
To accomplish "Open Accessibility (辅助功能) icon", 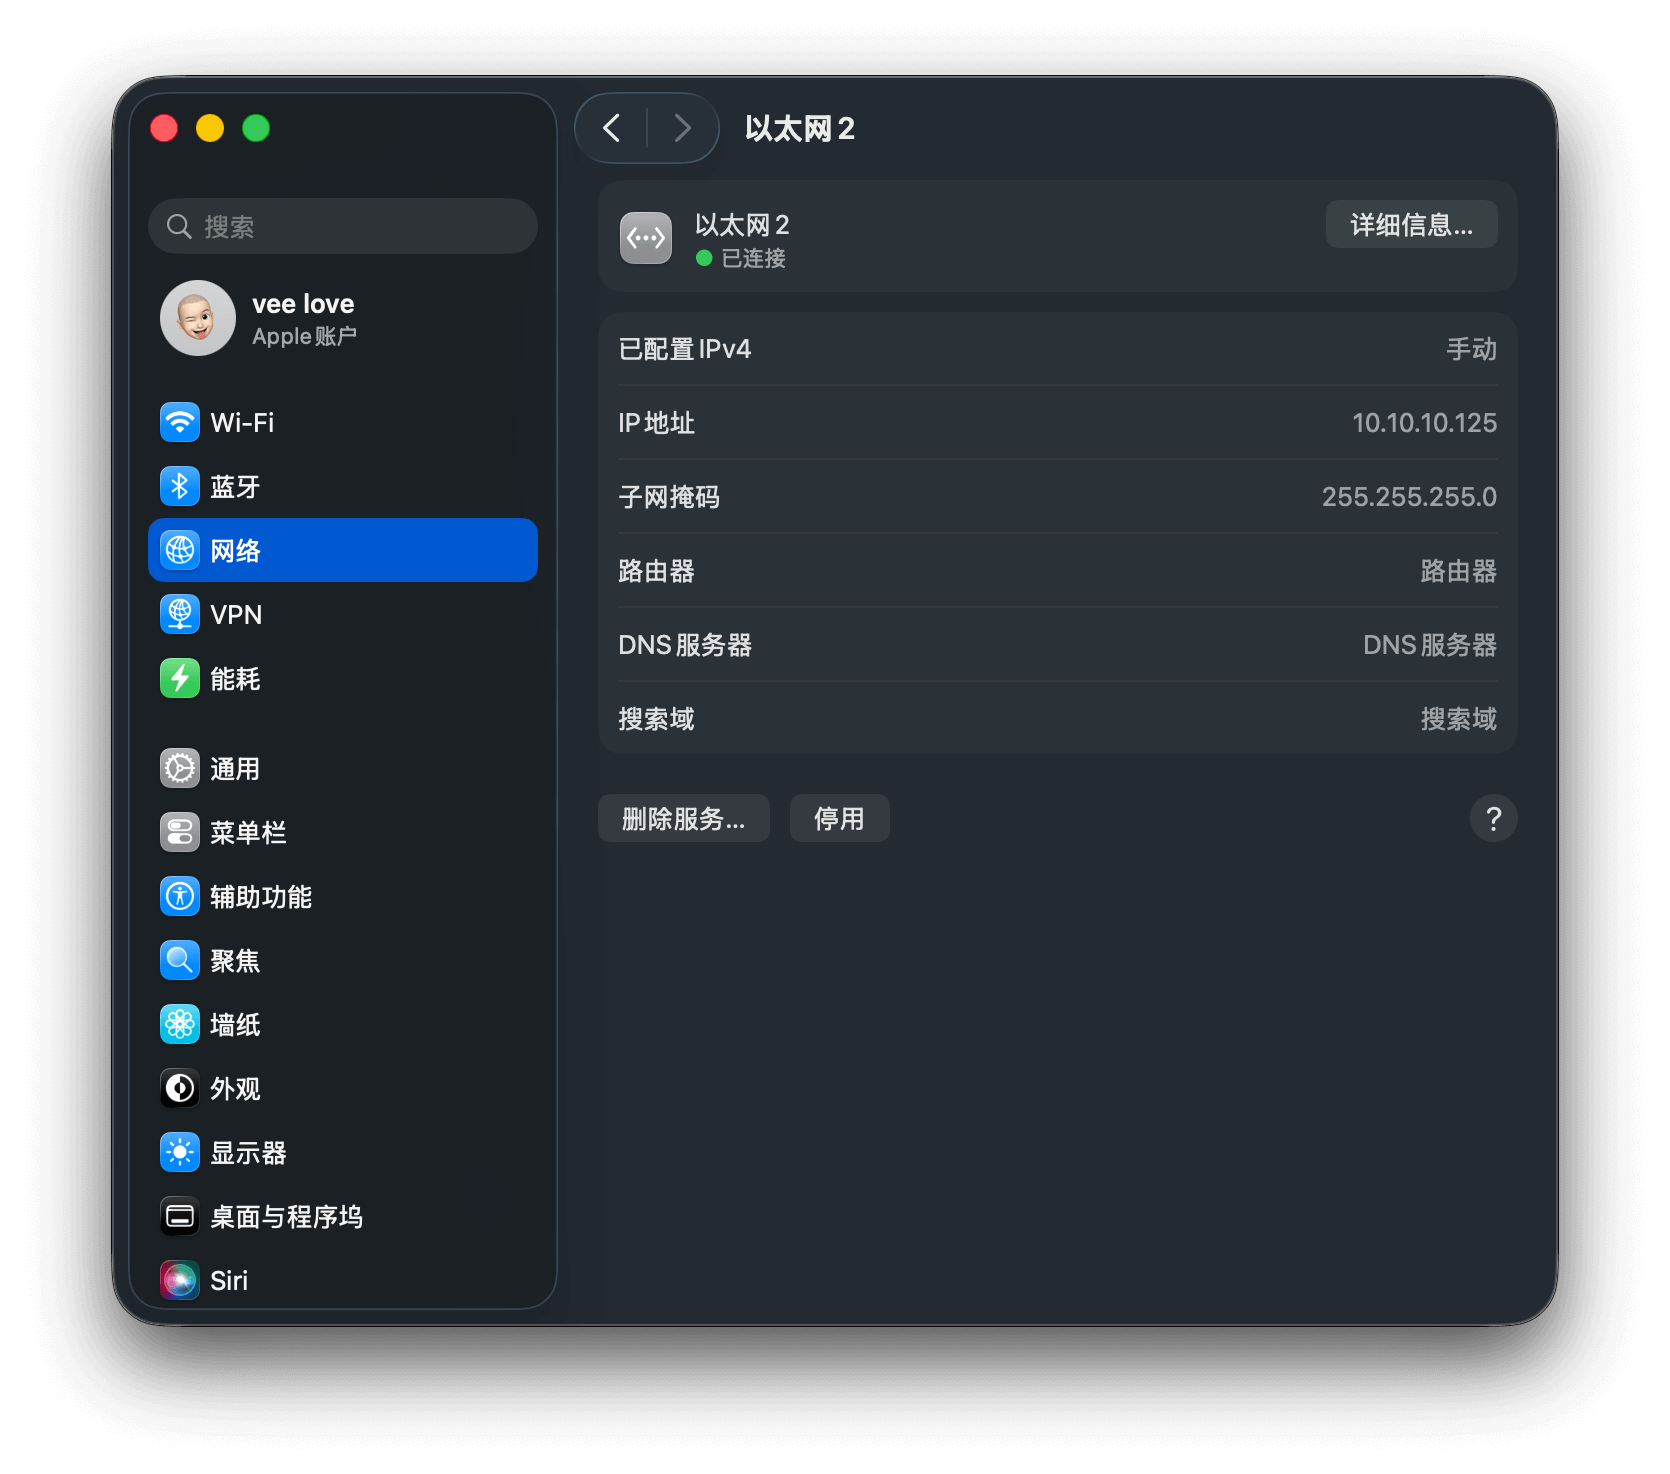I will (x=180, y=896).
